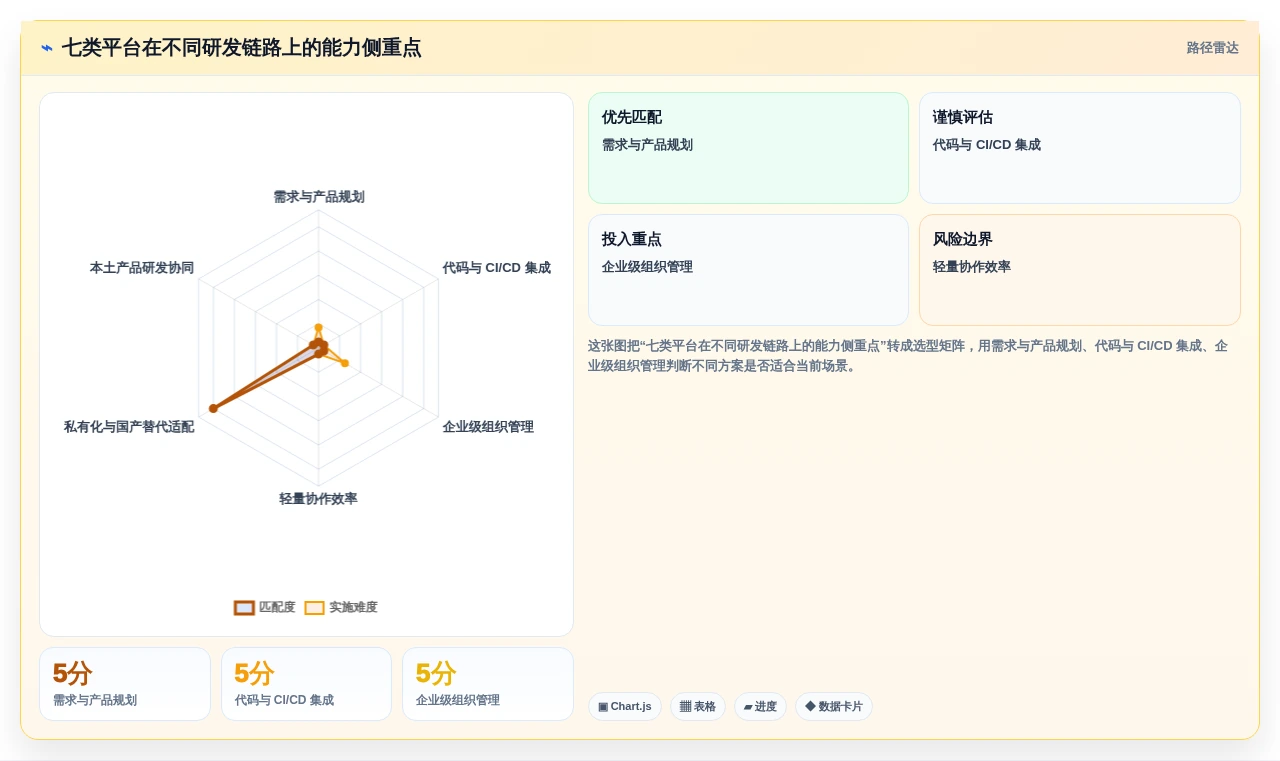The width and height of the screenshot is (1280, 761).
Task: Select the 表格 tag
Action: 698,706
